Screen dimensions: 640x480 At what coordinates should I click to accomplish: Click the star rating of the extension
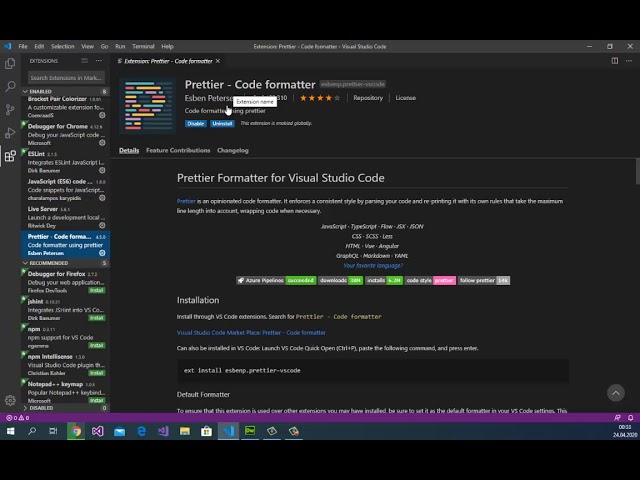click(320, 98)
